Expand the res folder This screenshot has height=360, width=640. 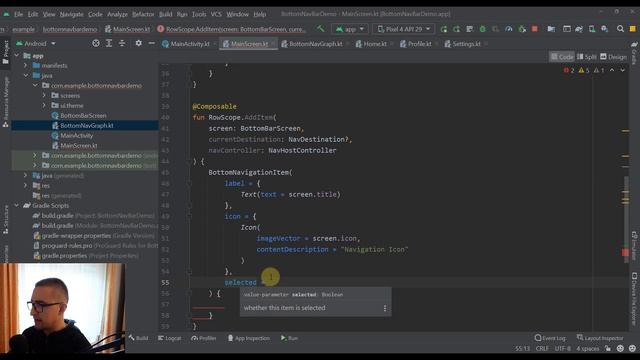click(25, 185)
